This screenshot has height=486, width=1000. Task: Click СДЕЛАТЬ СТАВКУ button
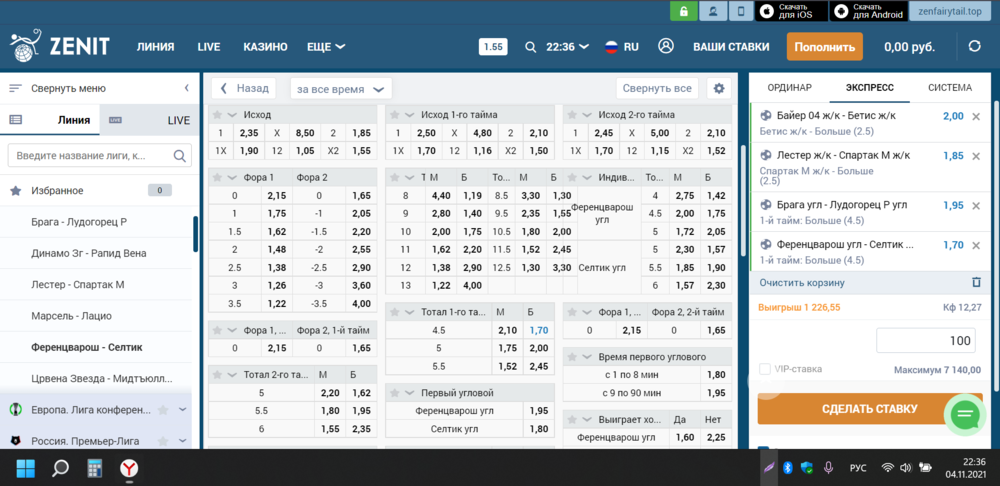[869, 409]
